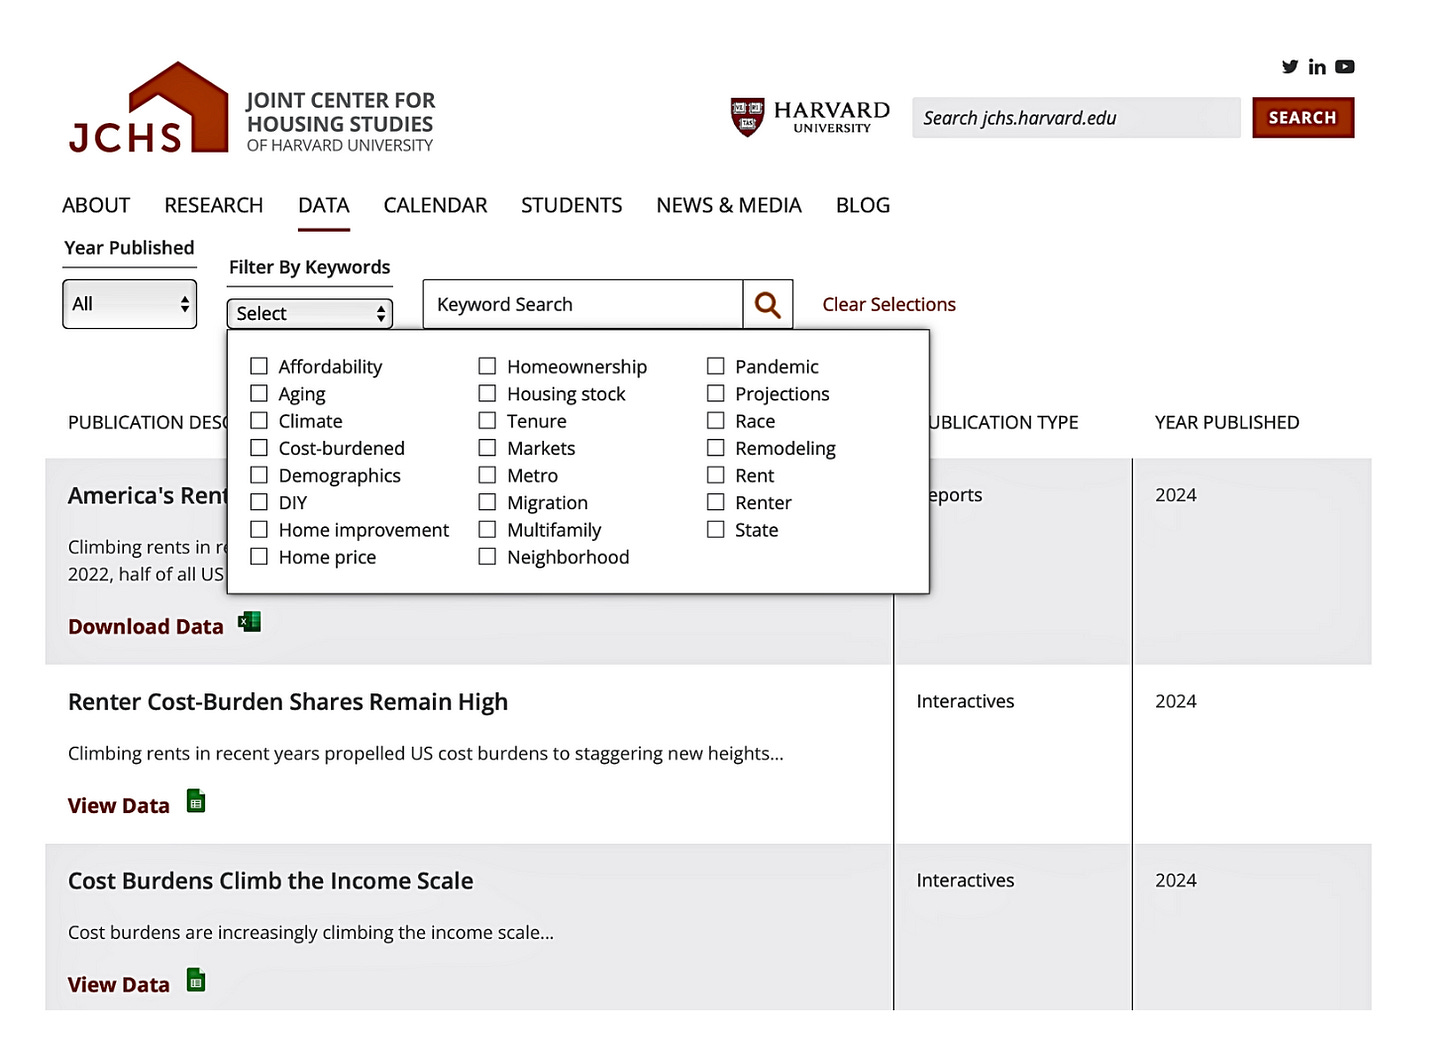Image resolution: width=1456 pixels, height=1046 pixels.
Task: Open the Twitter social icon
Action: coord(1290,67)
